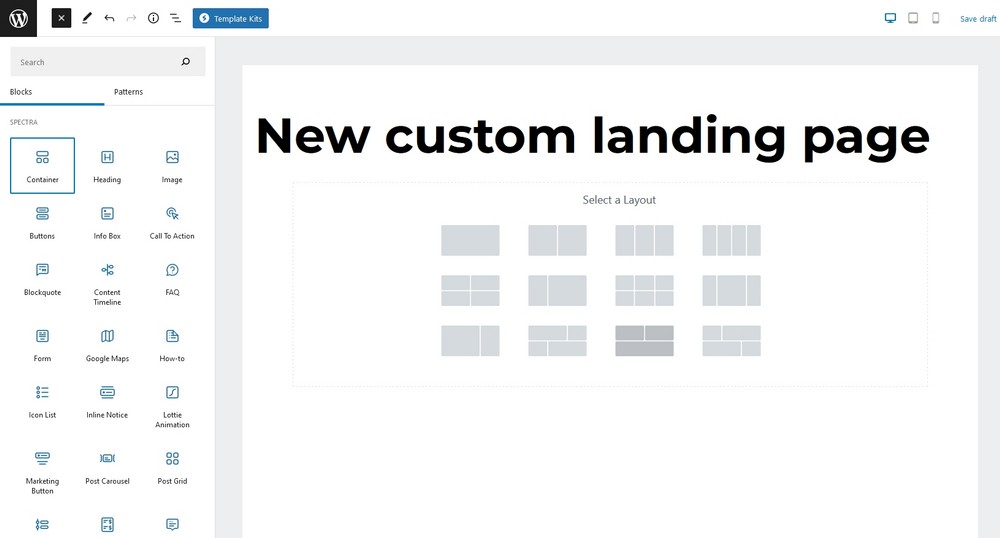1000x538 pixels.
Task: Edit the New custom landing page title
Action: click(592, 136)
